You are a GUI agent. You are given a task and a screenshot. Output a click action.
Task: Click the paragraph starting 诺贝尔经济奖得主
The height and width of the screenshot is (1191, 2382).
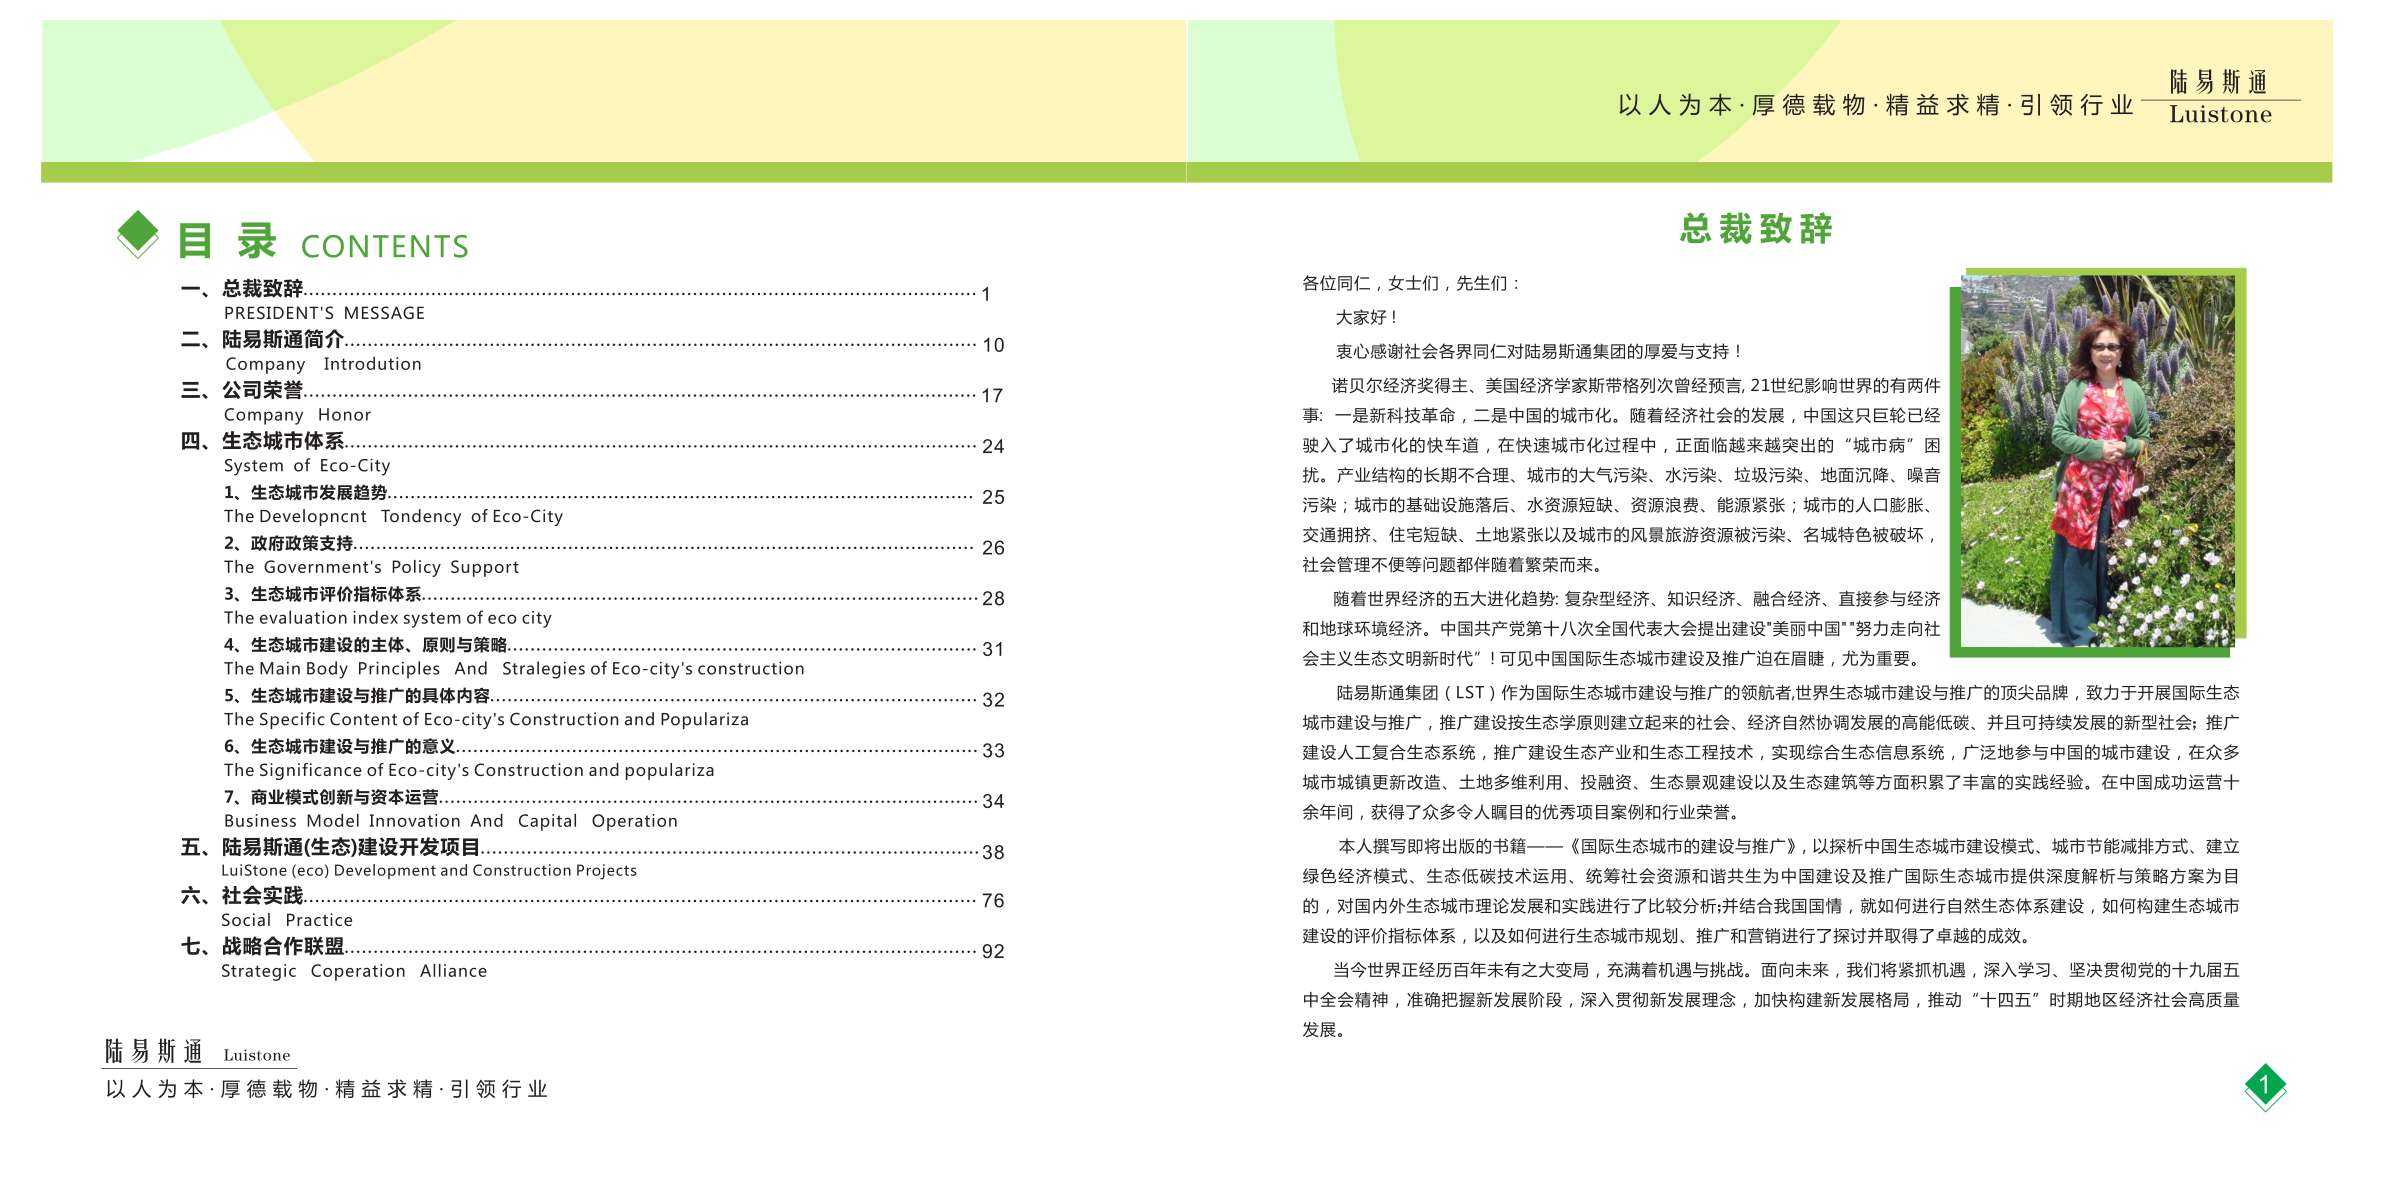pyautogui.click(x=1621, y=476)
